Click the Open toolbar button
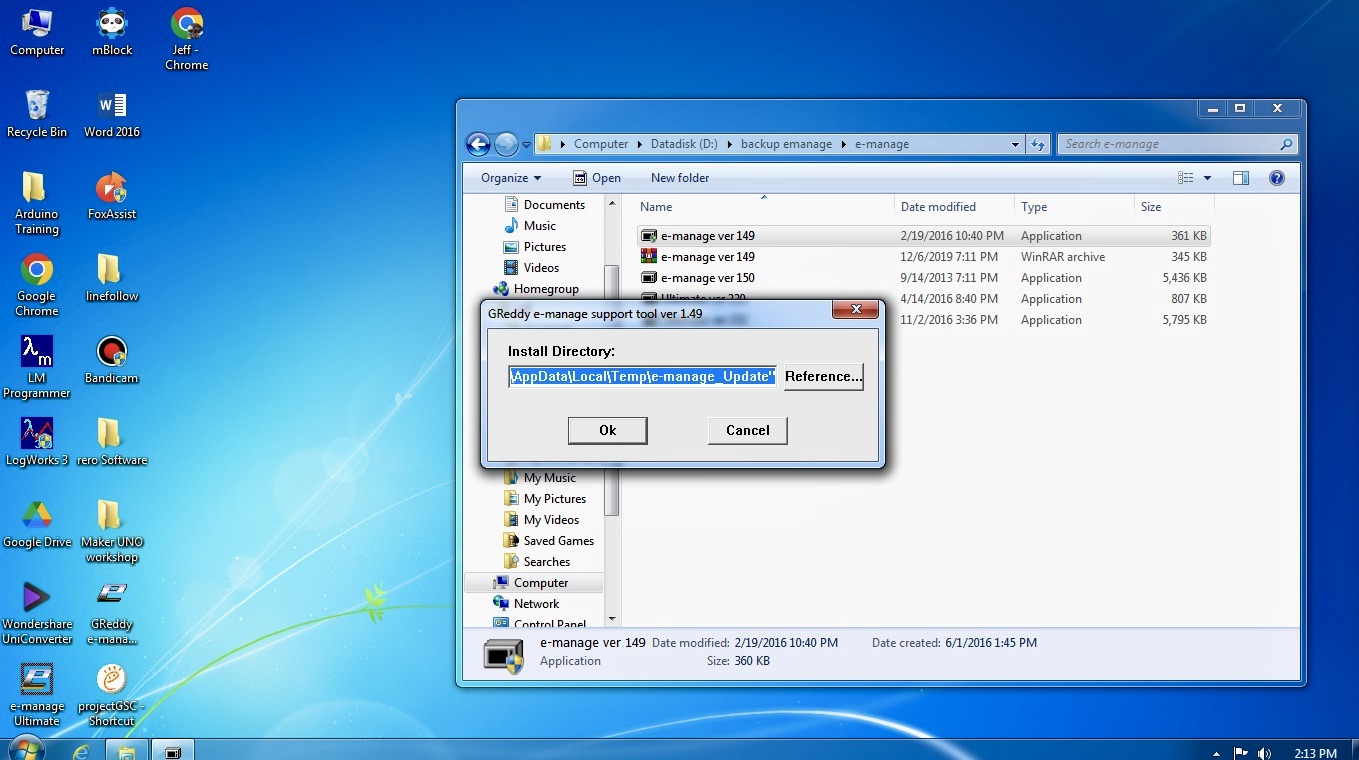This screenshot has width=1359, height=760. click(x=597, y=178)
